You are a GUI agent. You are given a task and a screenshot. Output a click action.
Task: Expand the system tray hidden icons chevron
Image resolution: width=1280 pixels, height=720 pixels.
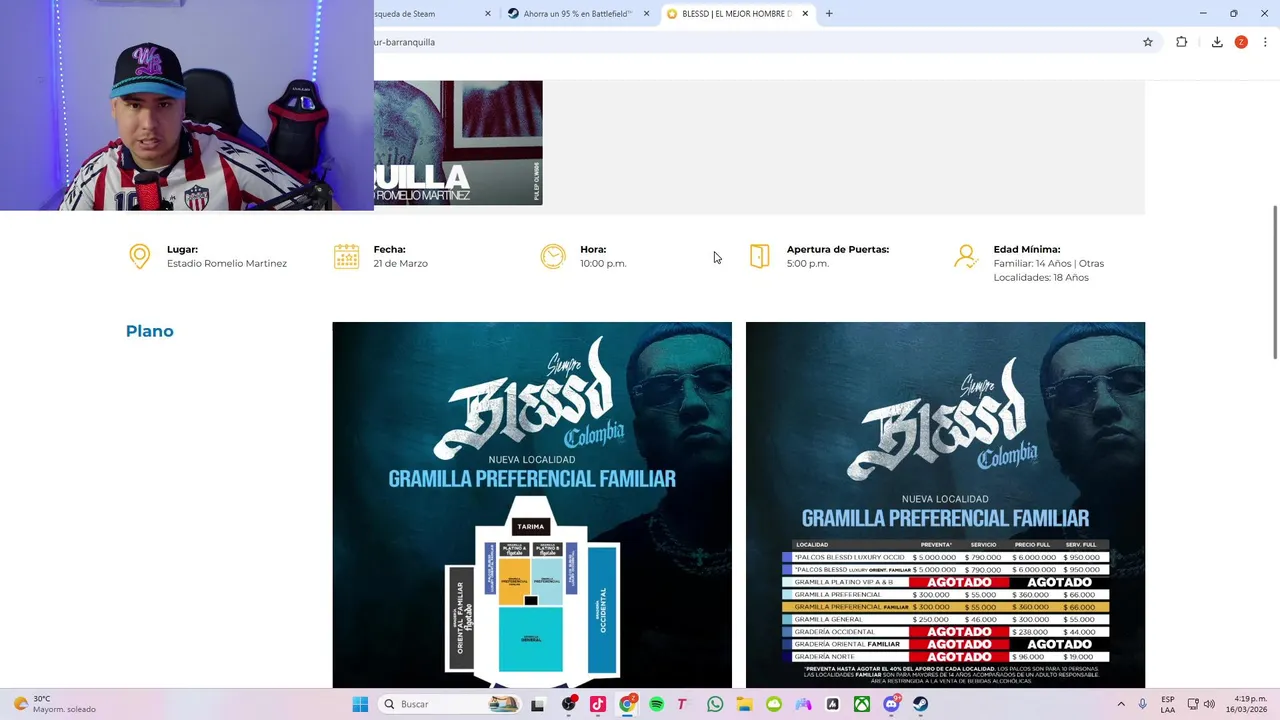[1121, 704]
